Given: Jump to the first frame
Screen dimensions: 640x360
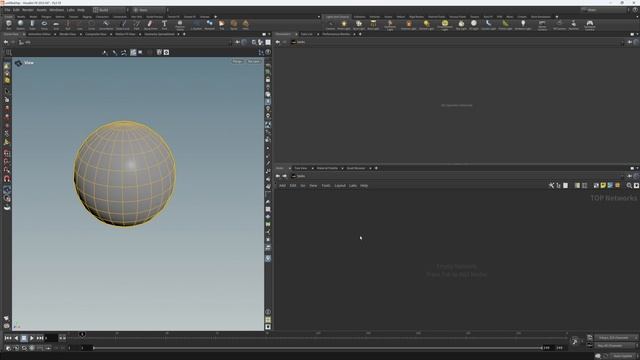Looking at the screenshot, I should click(8, 338).
